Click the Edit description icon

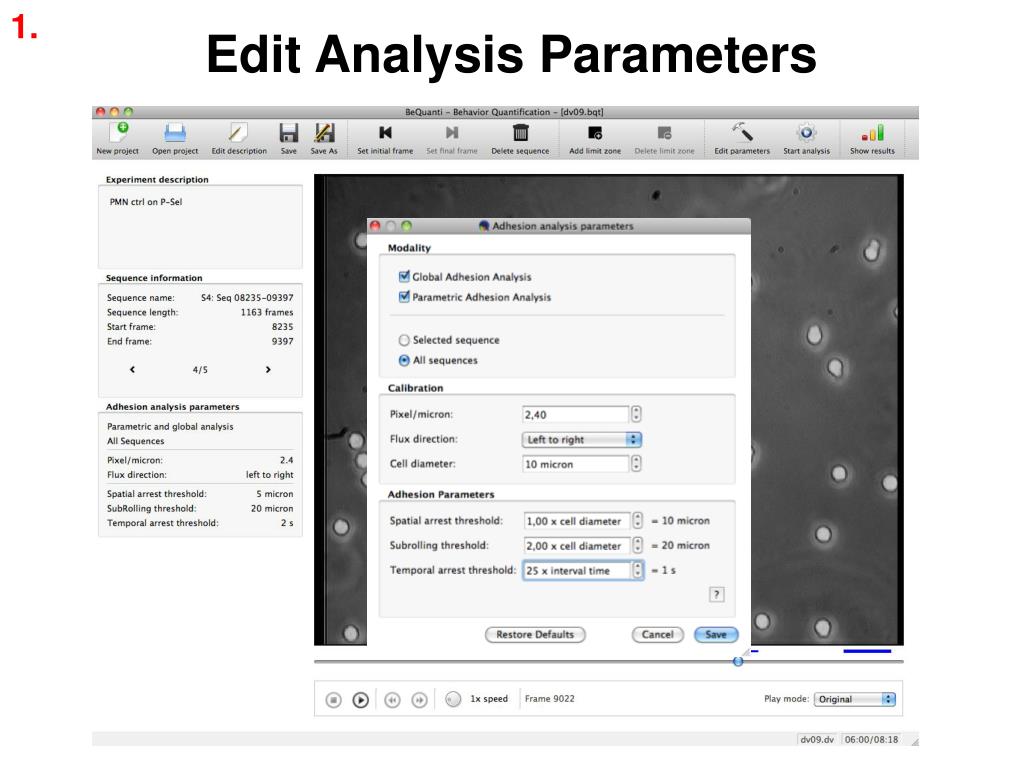point(238,133)
